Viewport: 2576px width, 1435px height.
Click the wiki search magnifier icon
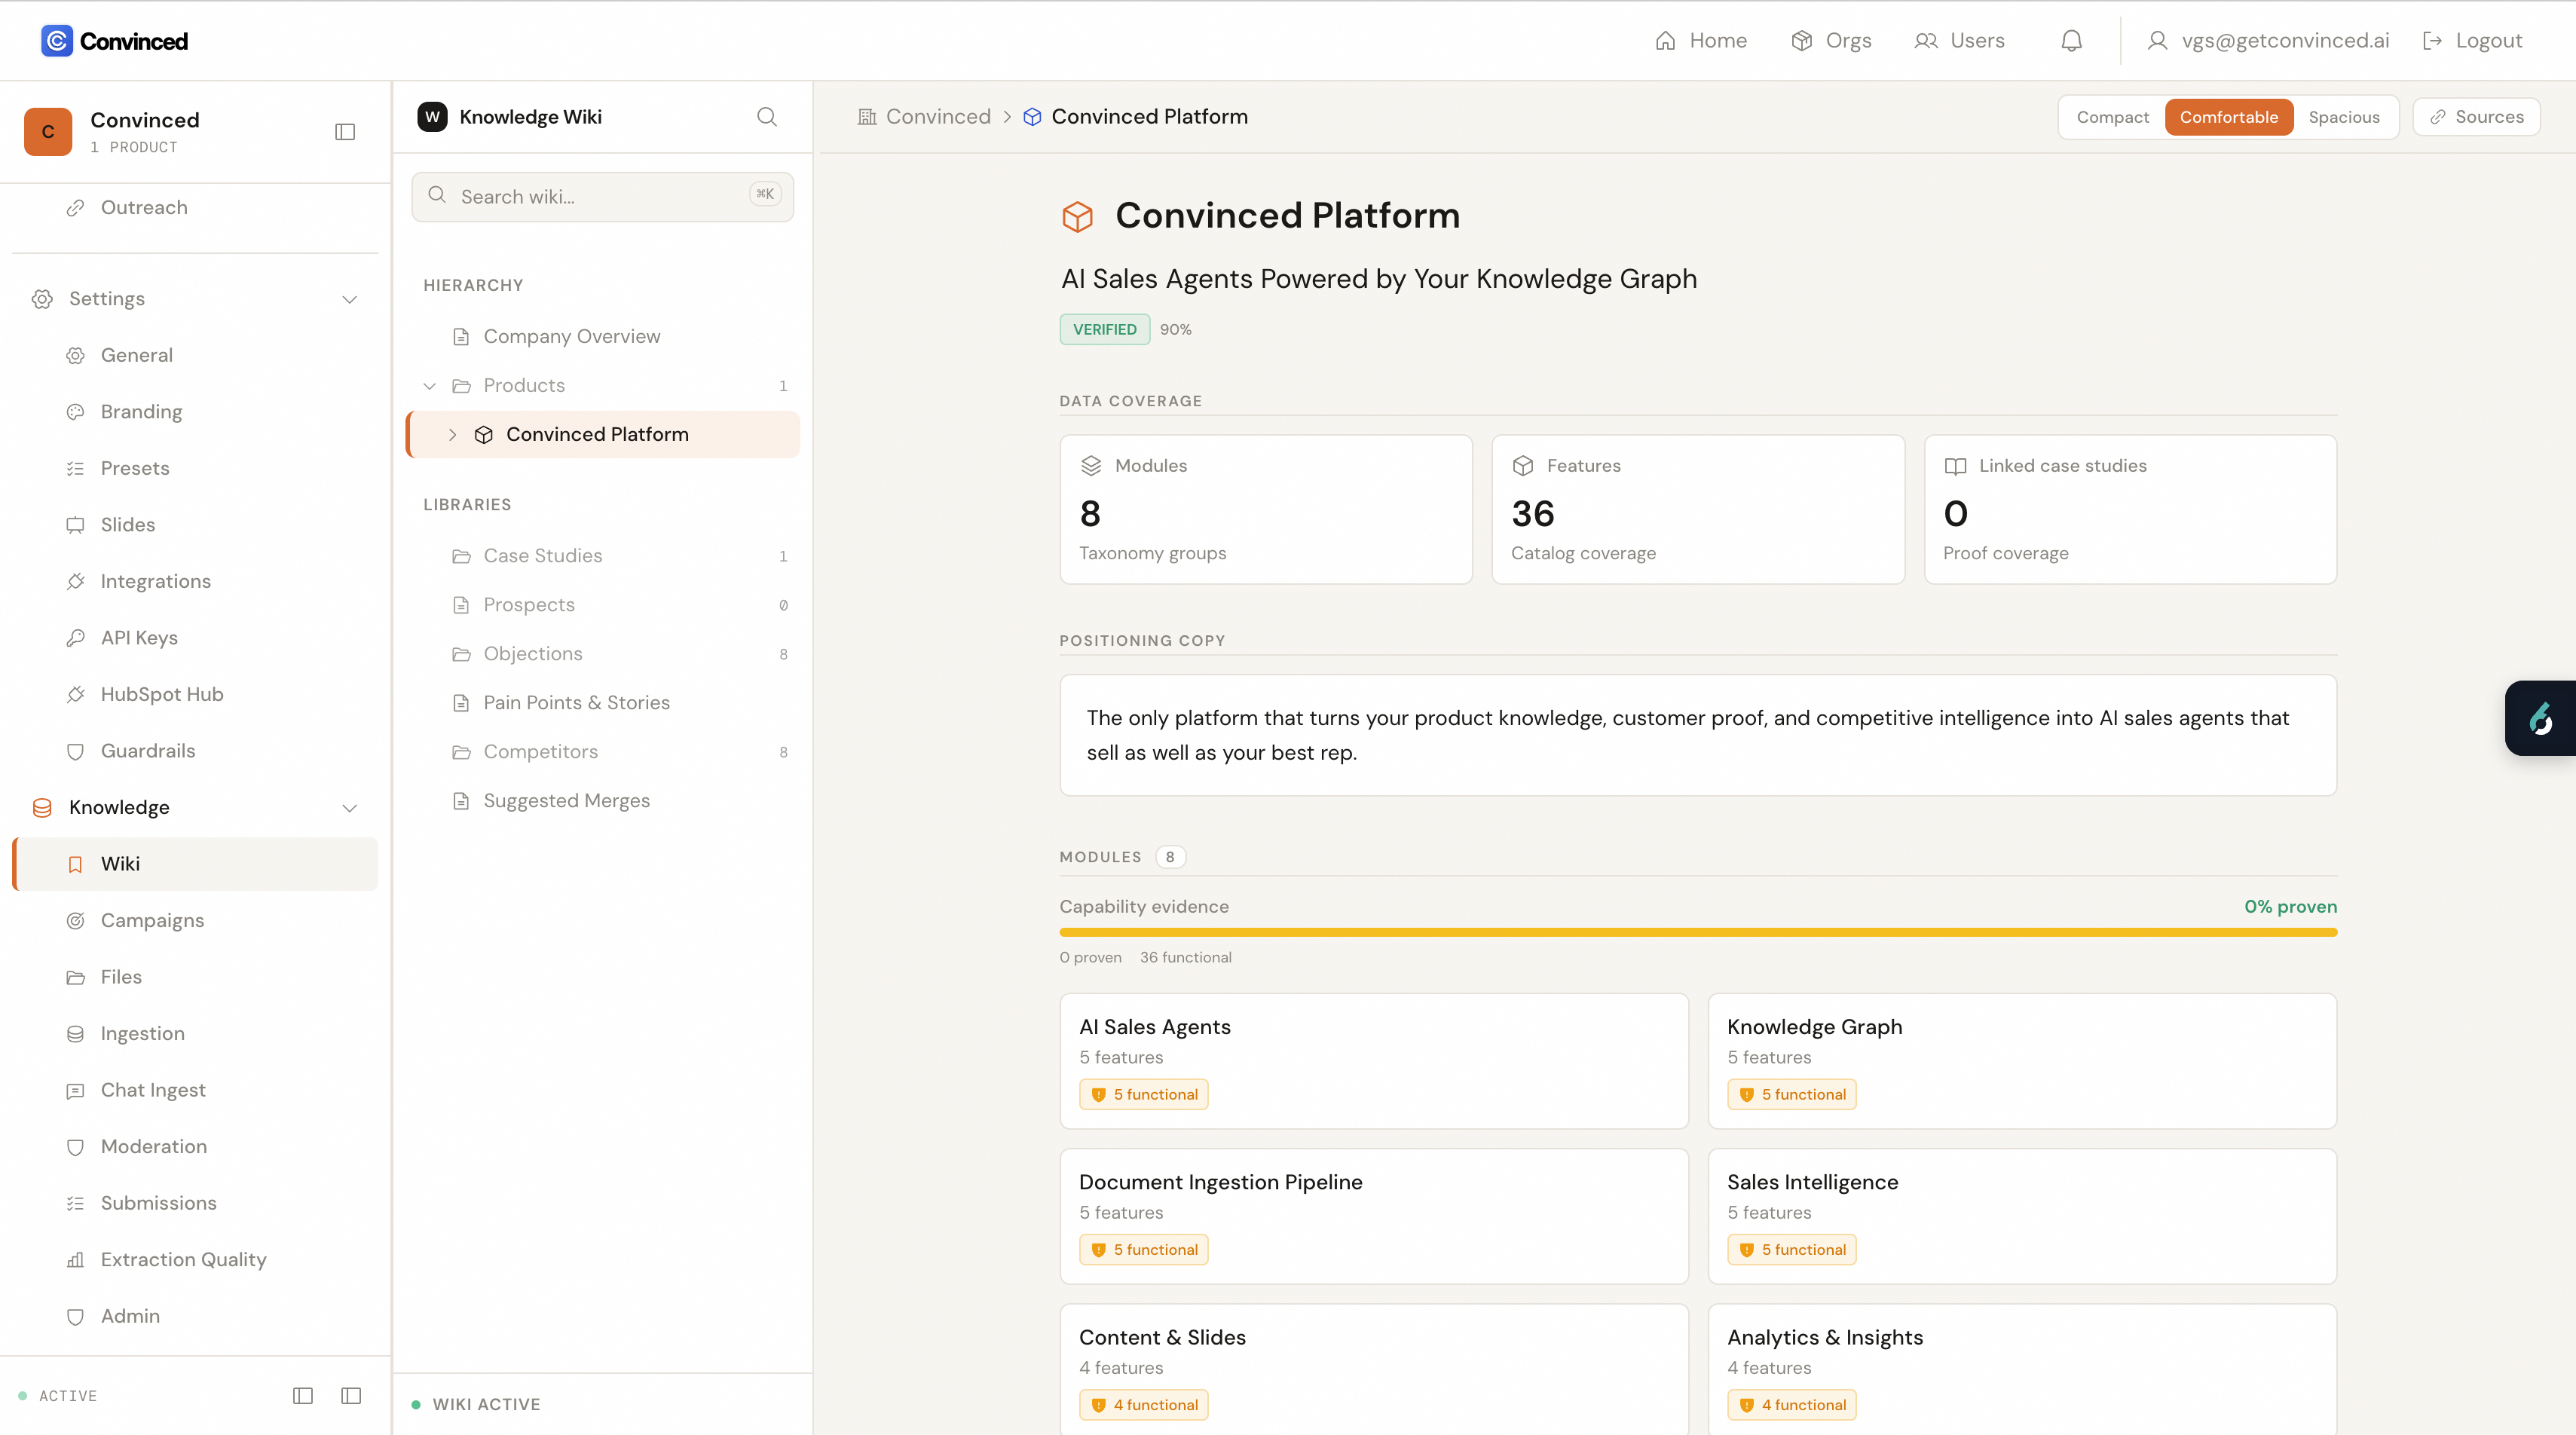(767, 117)
